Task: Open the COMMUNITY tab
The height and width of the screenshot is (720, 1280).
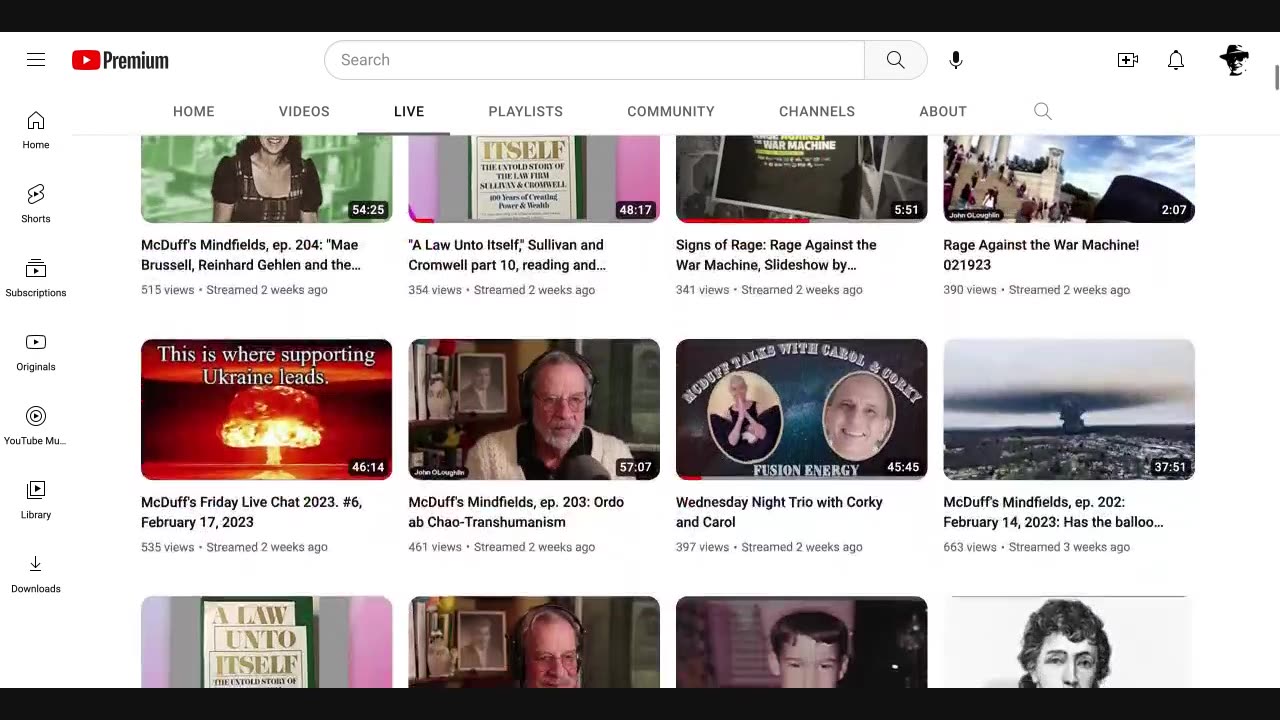Action: pyautogui.click(x=671, y=111)
